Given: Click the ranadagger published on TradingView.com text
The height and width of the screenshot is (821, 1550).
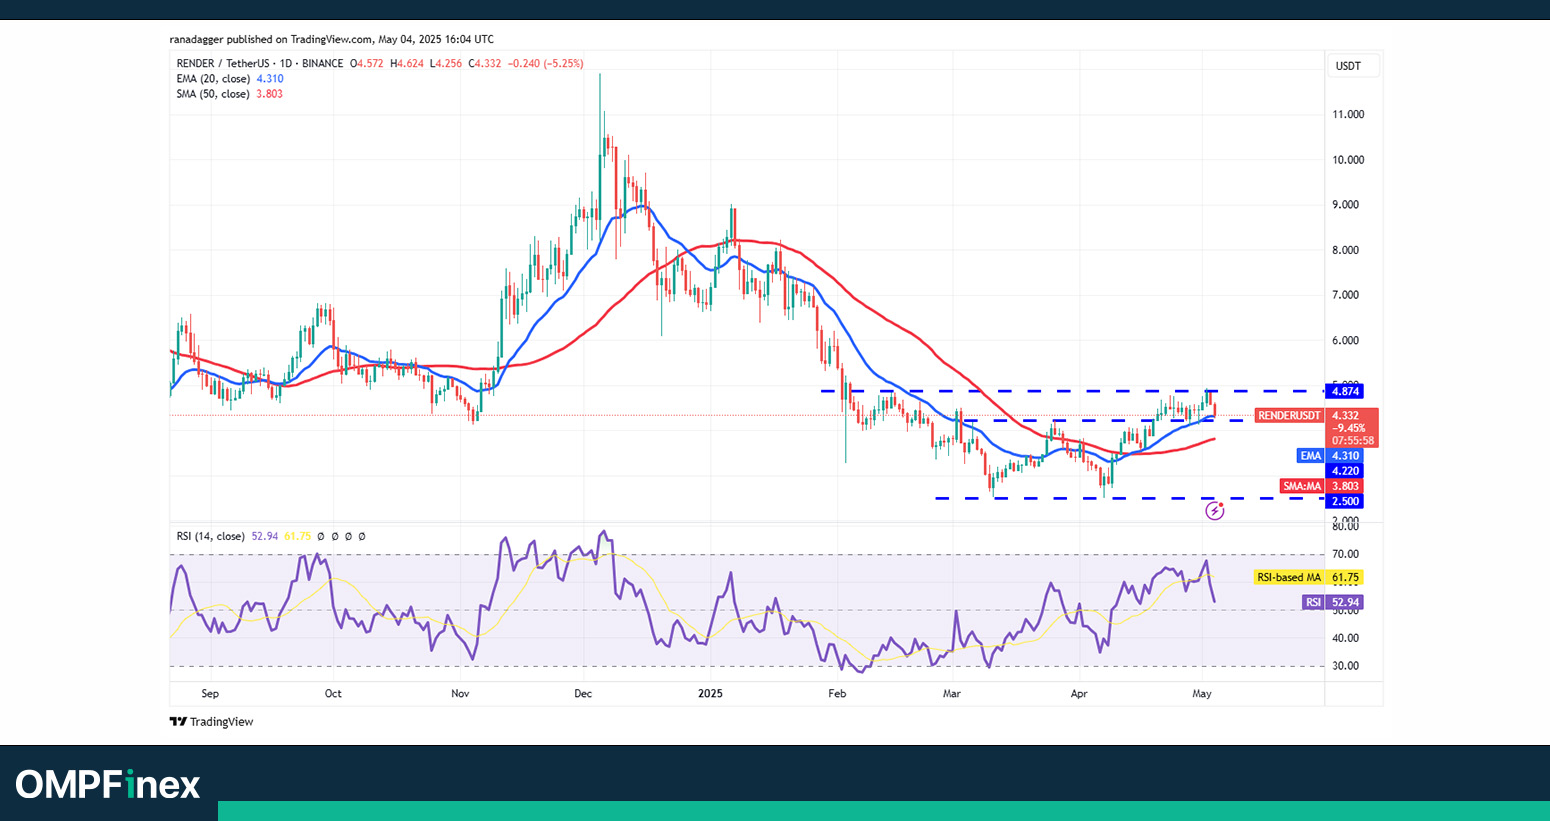Looking at the screenshot, I should coord(331,39).
